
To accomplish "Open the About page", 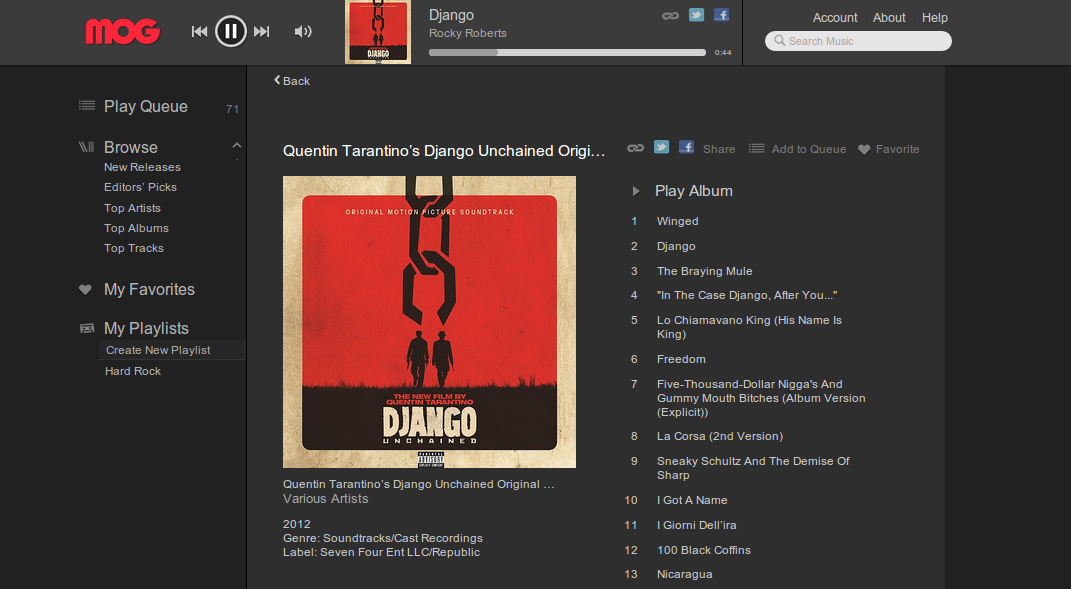I will (889, 18).
